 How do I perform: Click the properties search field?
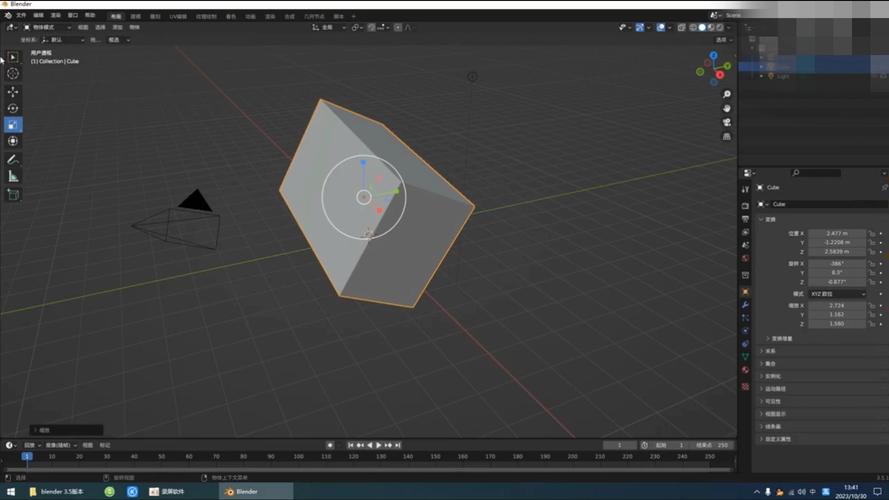point(816,173)
